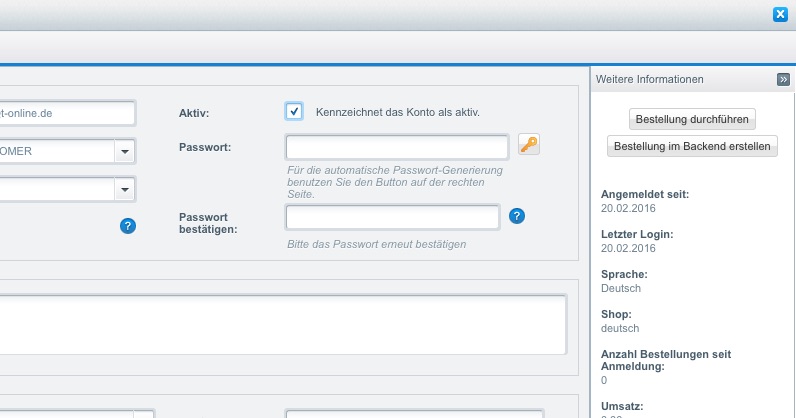The height and width of the screenshot is (418, 796).
Task: Click Bestellung im Backend erstellen button
Action: pyautogui.click(x=692, y=147)
